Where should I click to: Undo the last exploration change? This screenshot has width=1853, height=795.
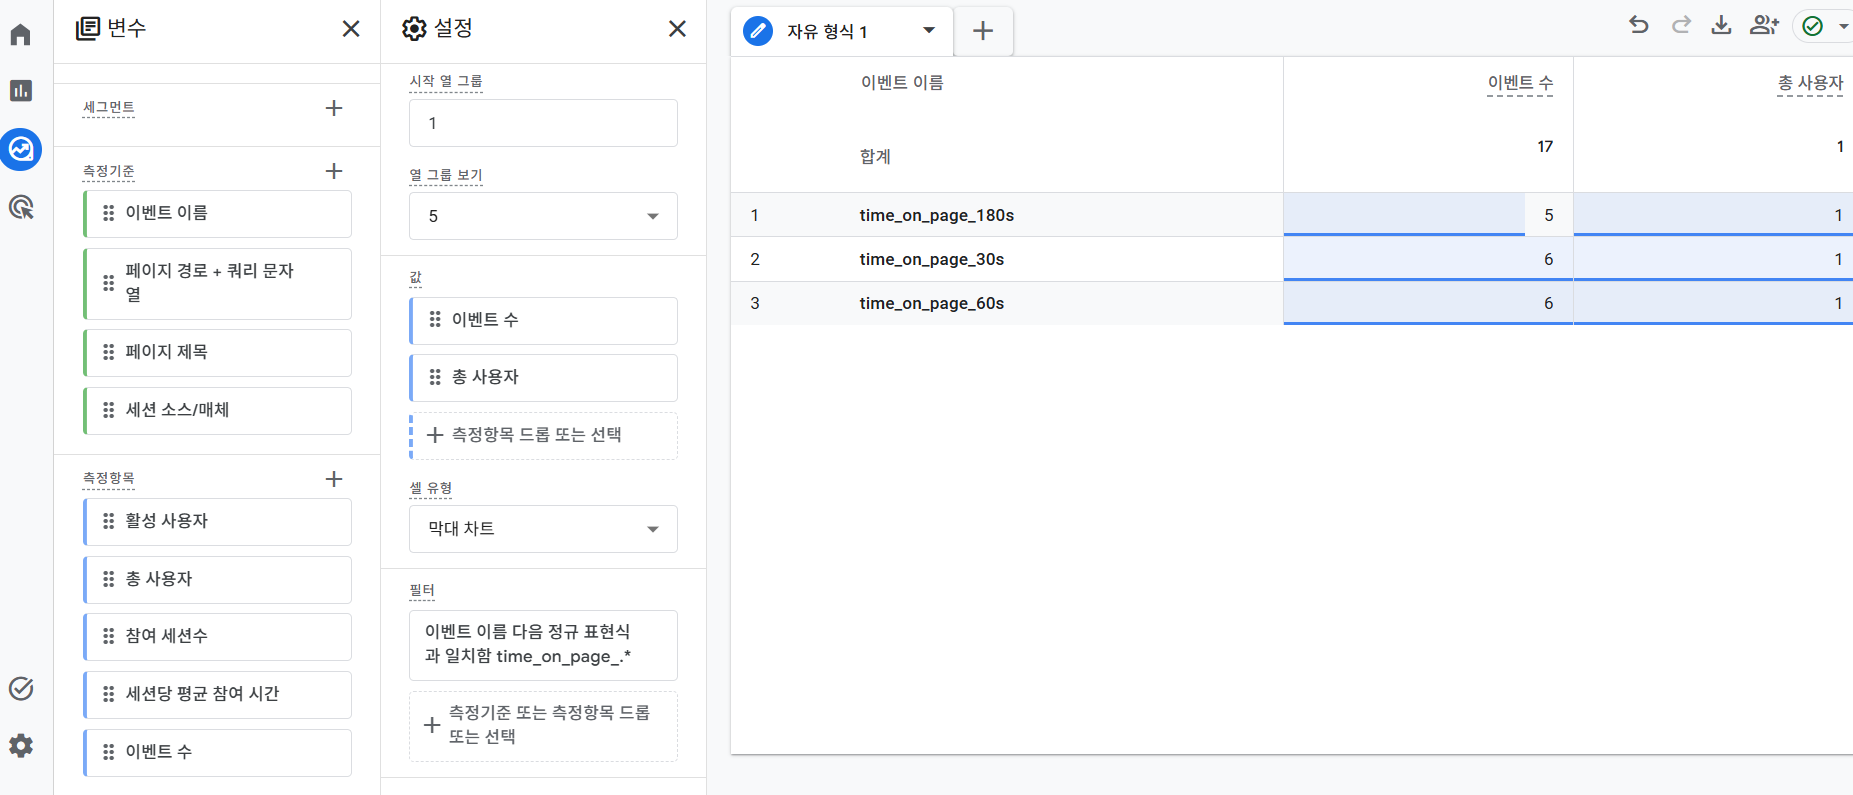[1639, 25]
